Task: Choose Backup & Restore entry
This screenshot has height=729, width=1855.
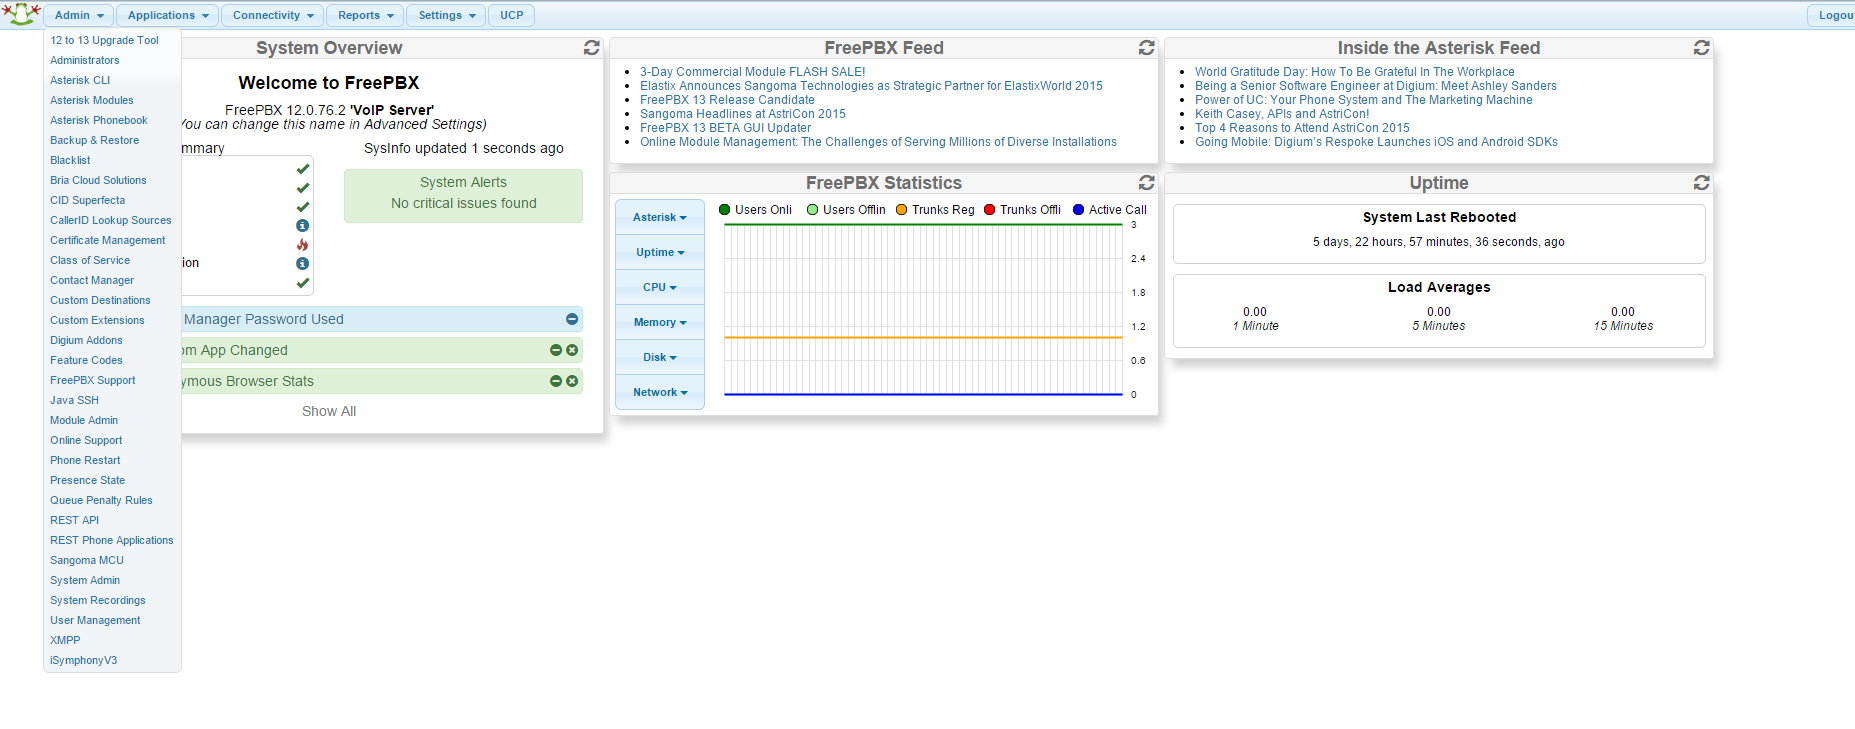Action: point(95,140)
